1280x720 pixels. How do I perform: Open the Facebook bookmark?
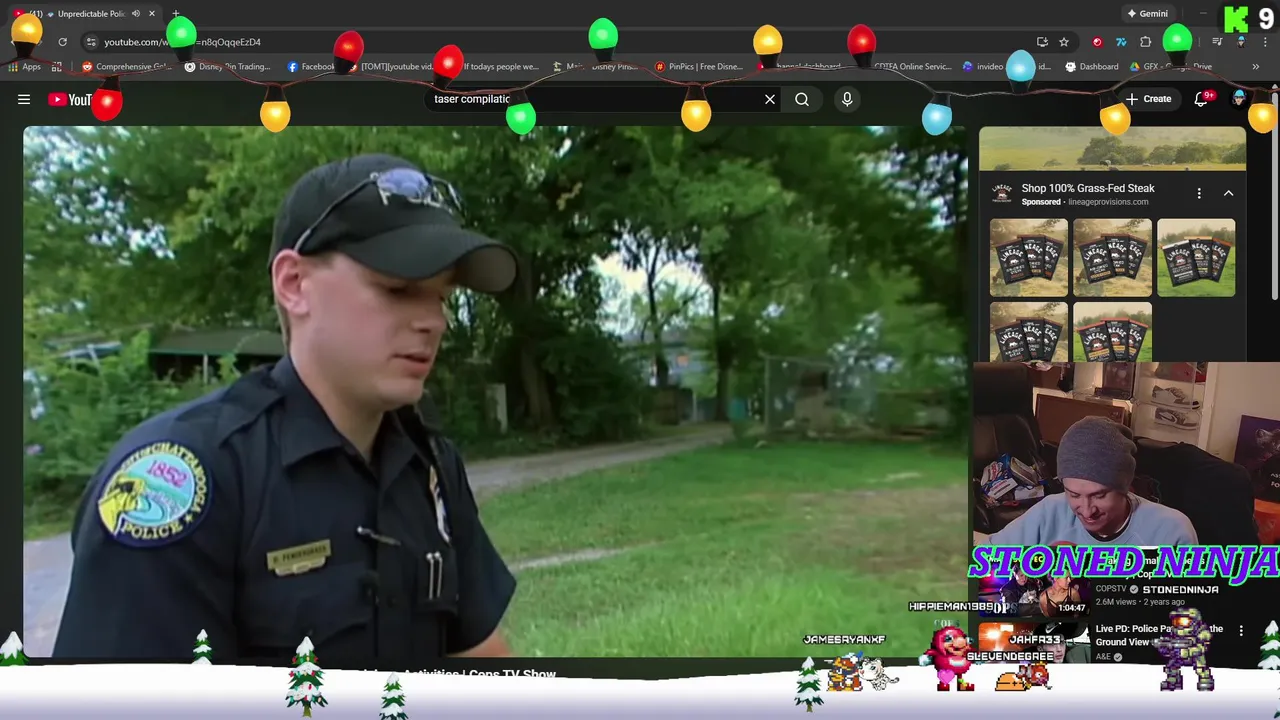click(x=311, y=67)
